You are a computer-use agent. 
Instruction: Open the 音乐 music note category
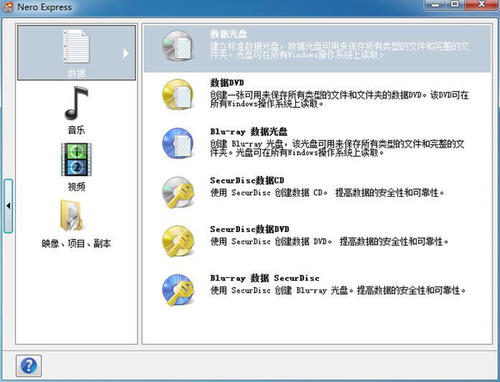[x=76, y=103]
